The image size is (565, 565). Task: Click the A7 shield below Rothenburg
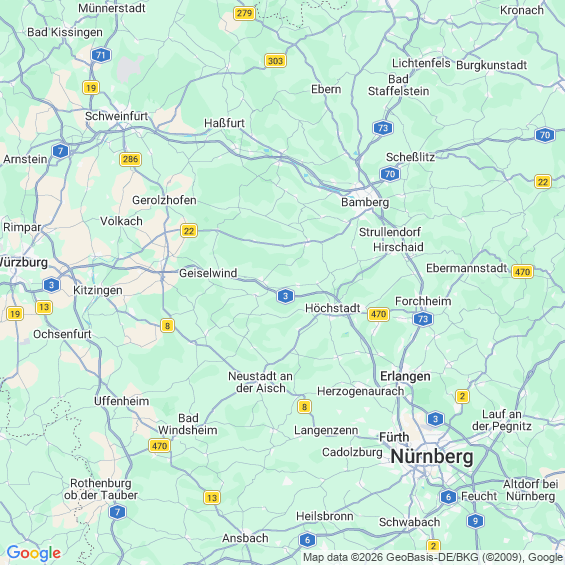pos(117,512)
